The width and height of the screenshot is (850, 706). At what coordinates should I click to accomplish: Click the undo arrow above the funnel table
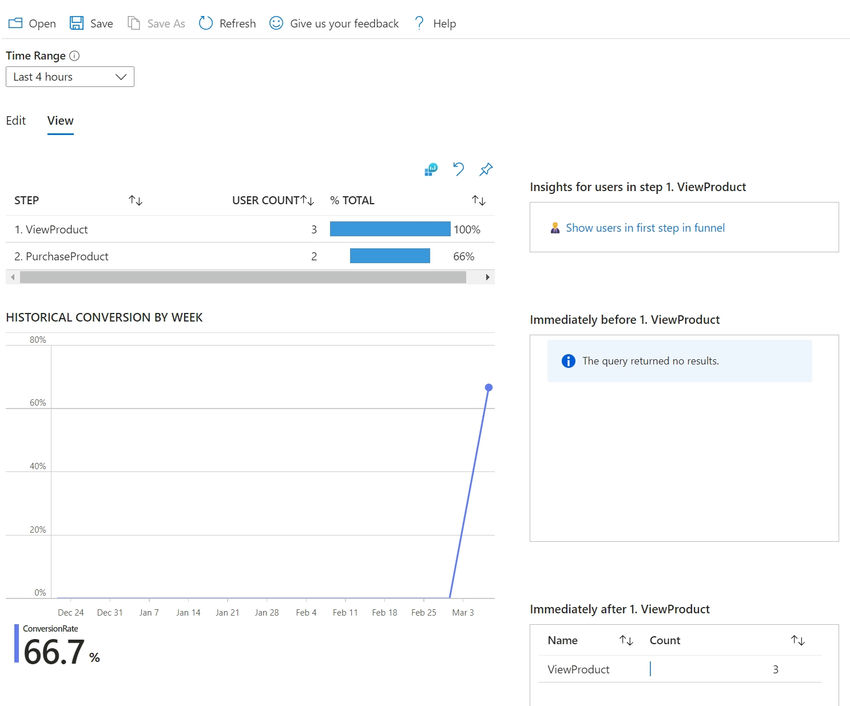pos(458,170)
